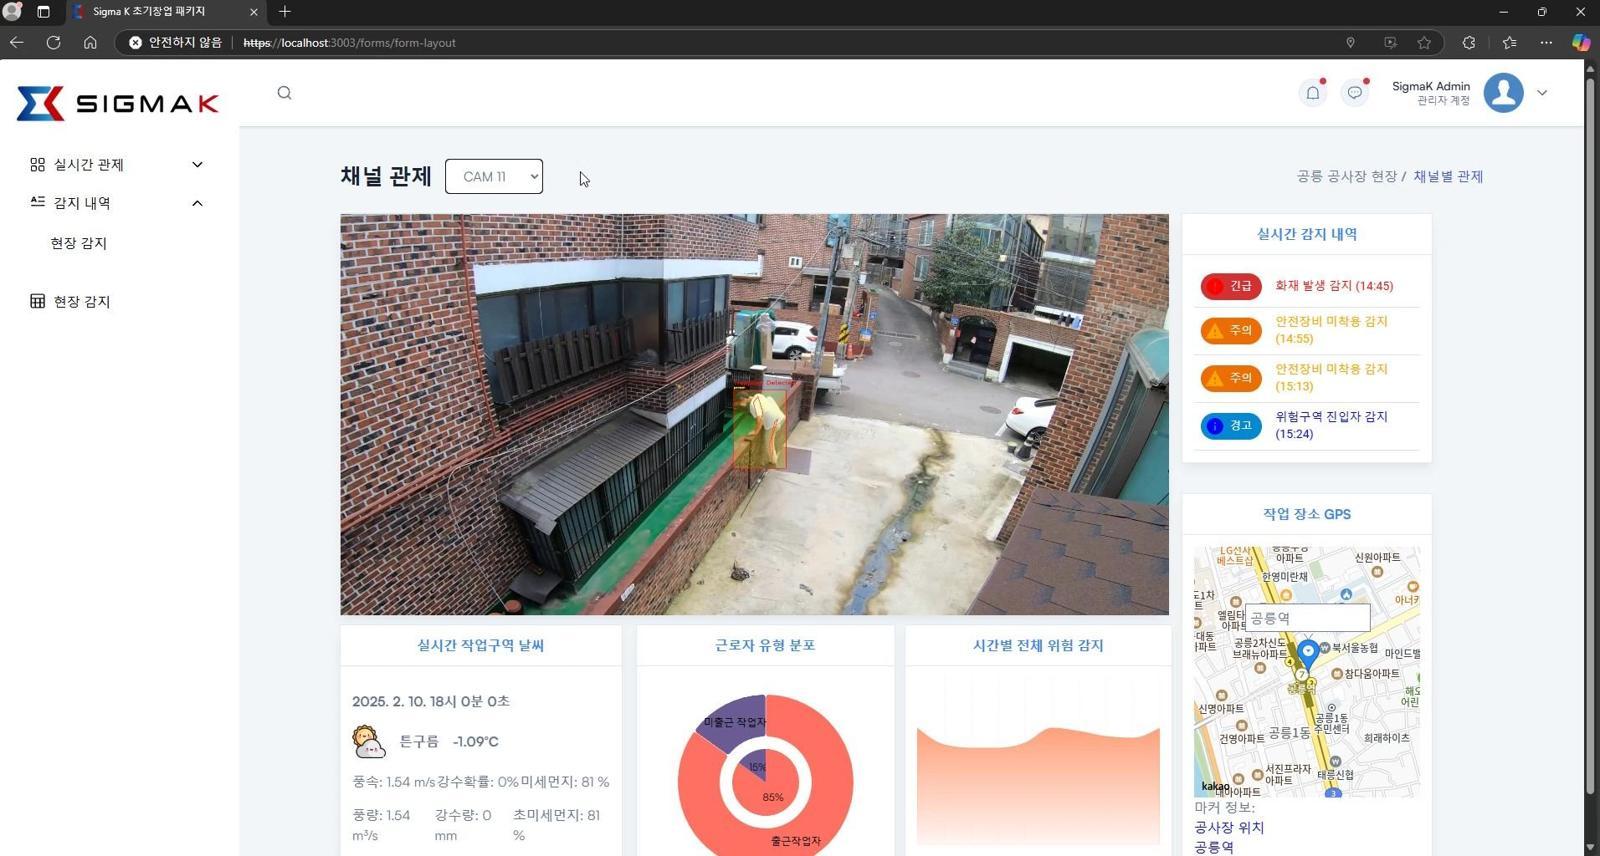Screen dimensions: 1600x856
Task: Click the browser favorites star icon
Action: coord(1424,42)
